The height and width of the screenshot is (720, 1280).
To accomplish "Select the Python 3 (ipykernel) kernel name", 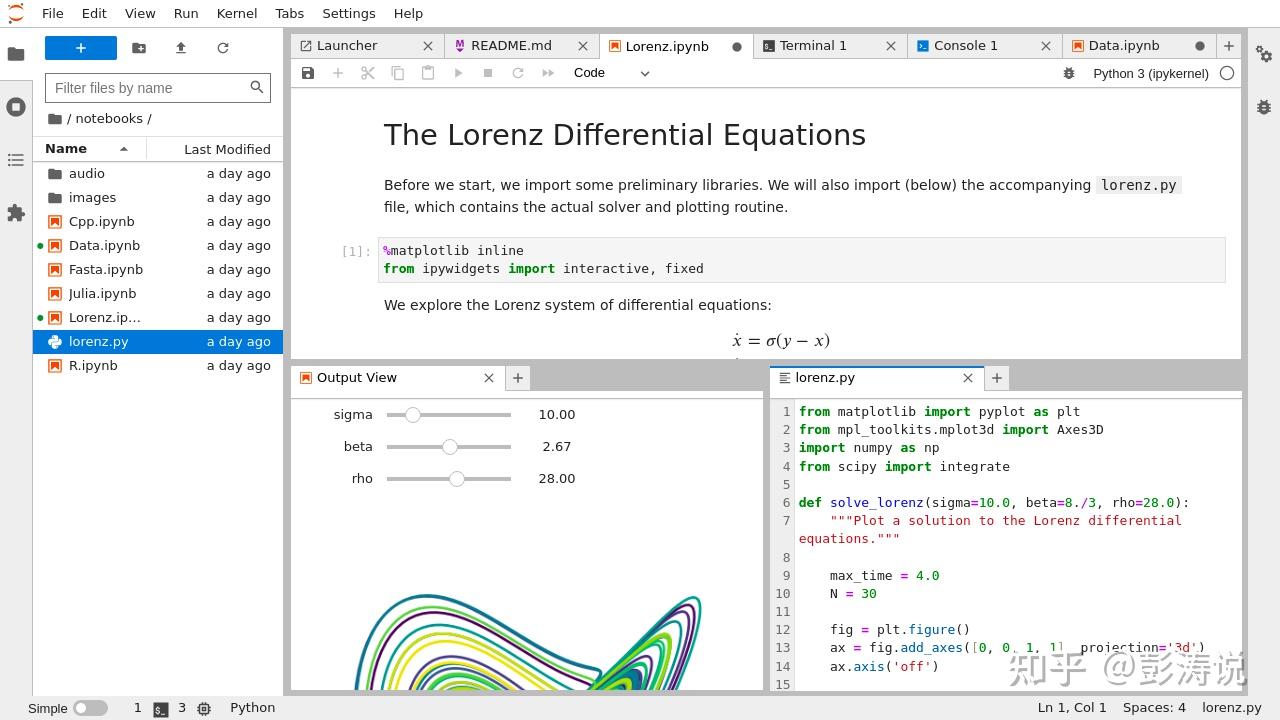I will coord(1150,73).
